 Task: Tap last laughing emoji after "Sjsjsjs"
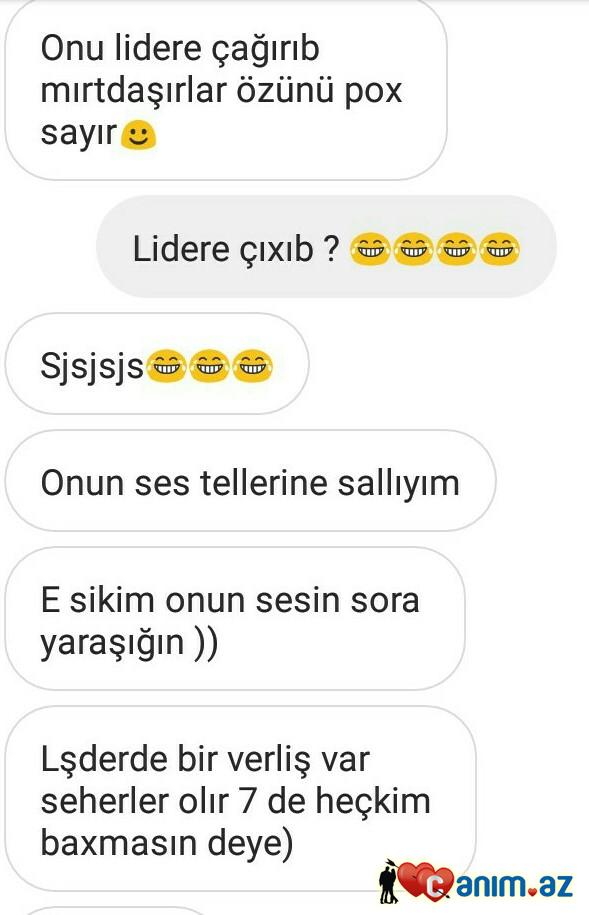click(x=253, y=366)
